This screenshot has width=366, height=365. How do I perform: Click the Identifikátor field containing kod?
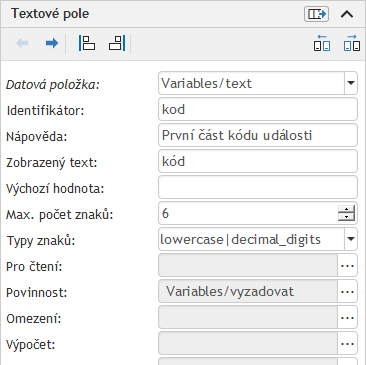point(258,109)
